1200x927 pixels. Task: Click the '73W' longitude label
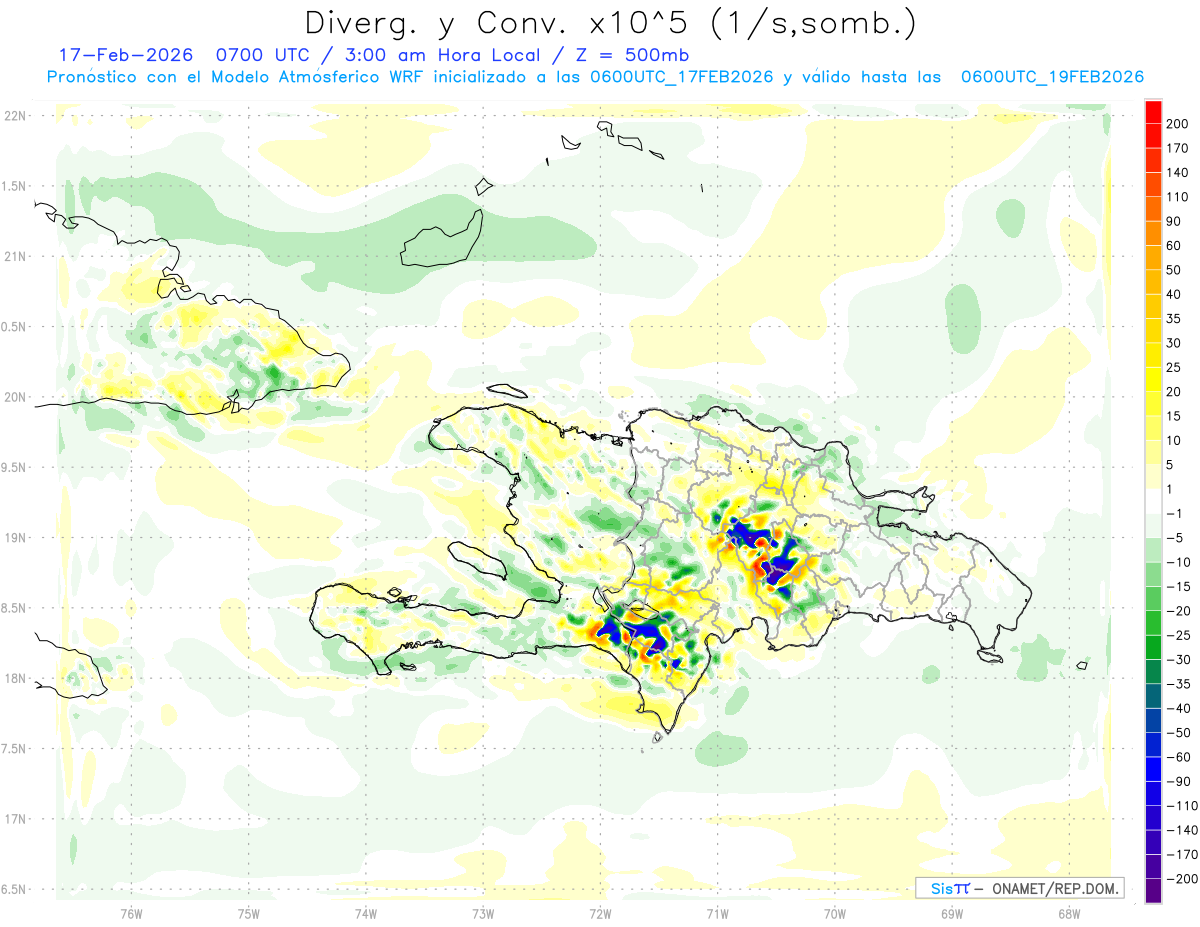click(483, 913)
